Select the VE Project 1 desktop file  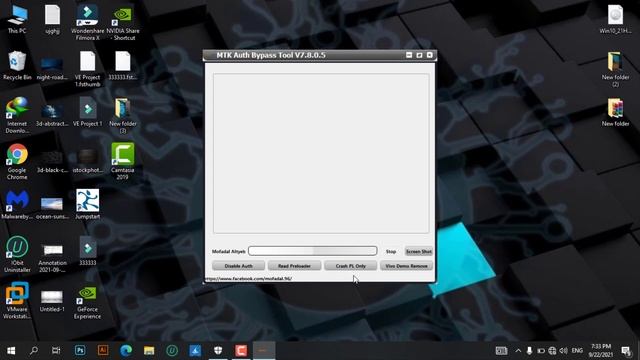click(87, 112)
